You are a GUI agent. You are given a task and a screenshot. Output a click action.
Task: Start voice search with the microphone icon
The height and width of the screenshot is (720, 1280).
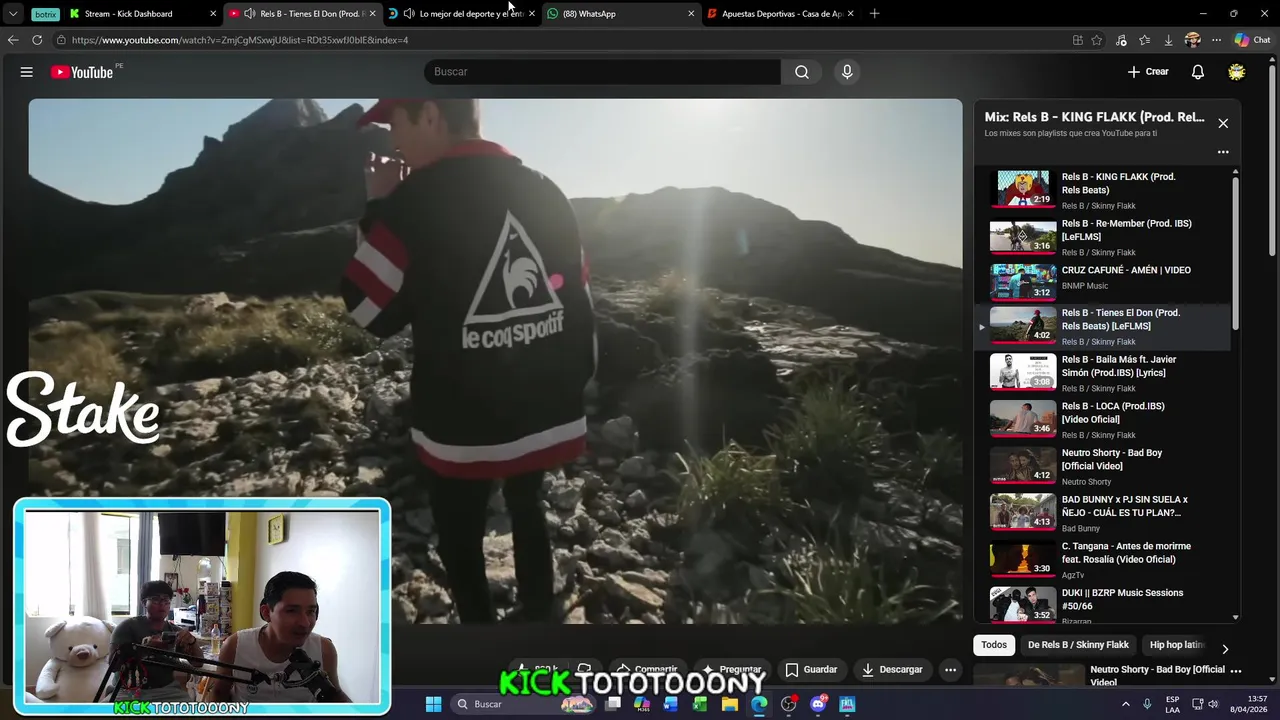(x=847, y=72)
